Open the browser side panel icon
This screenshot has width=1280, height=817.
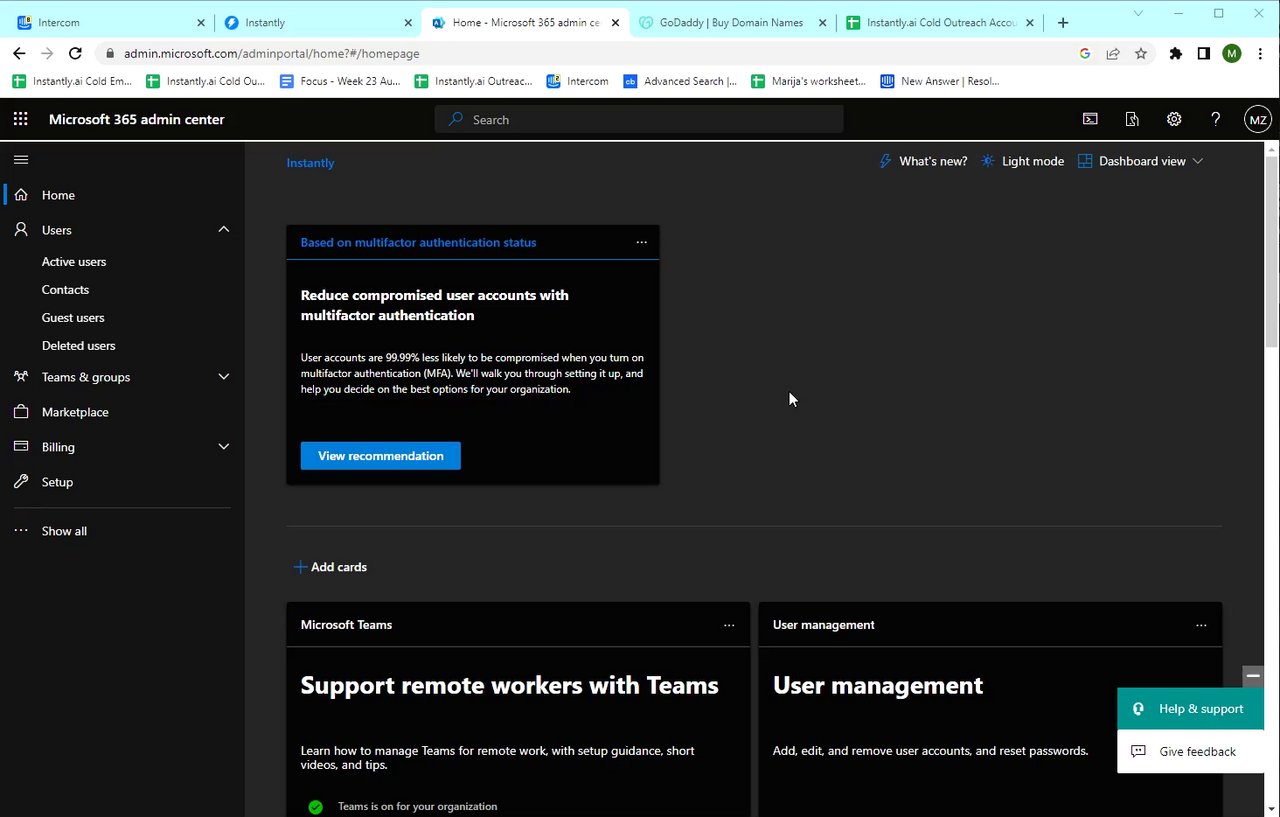pos(1204,54)
